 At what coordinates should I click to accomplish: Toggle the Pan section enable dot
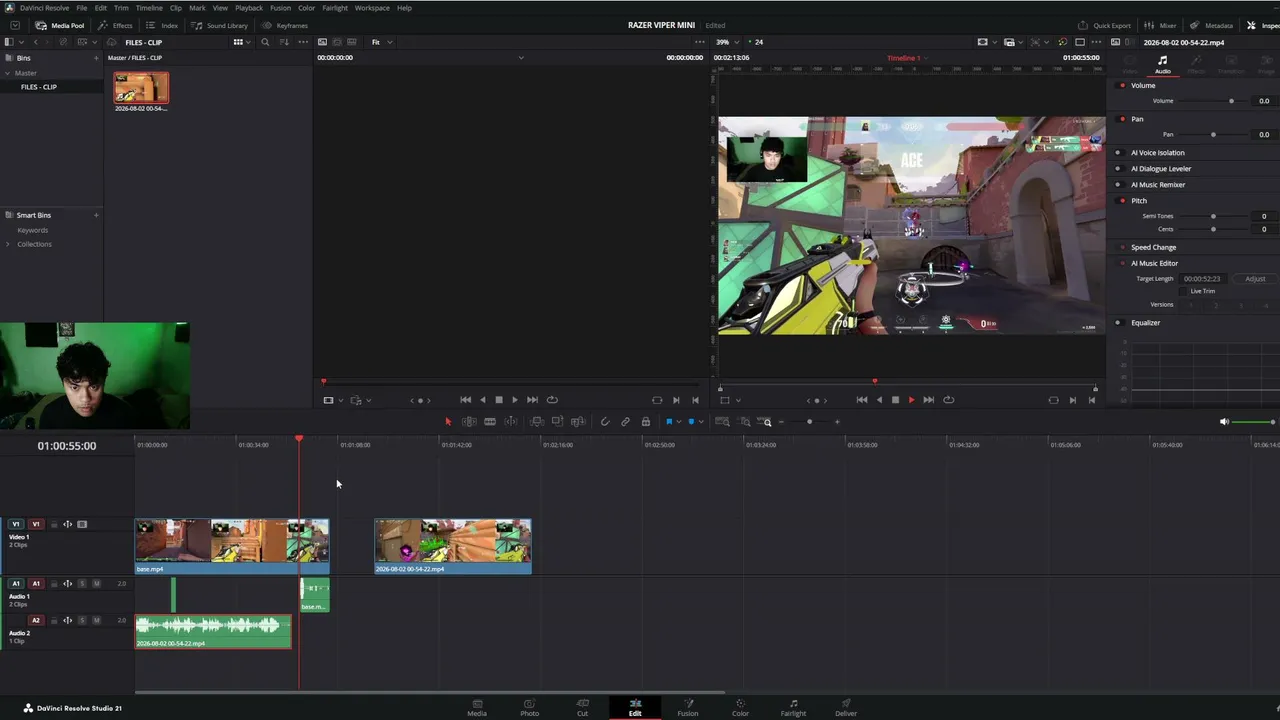click(x=1122, y=119)
